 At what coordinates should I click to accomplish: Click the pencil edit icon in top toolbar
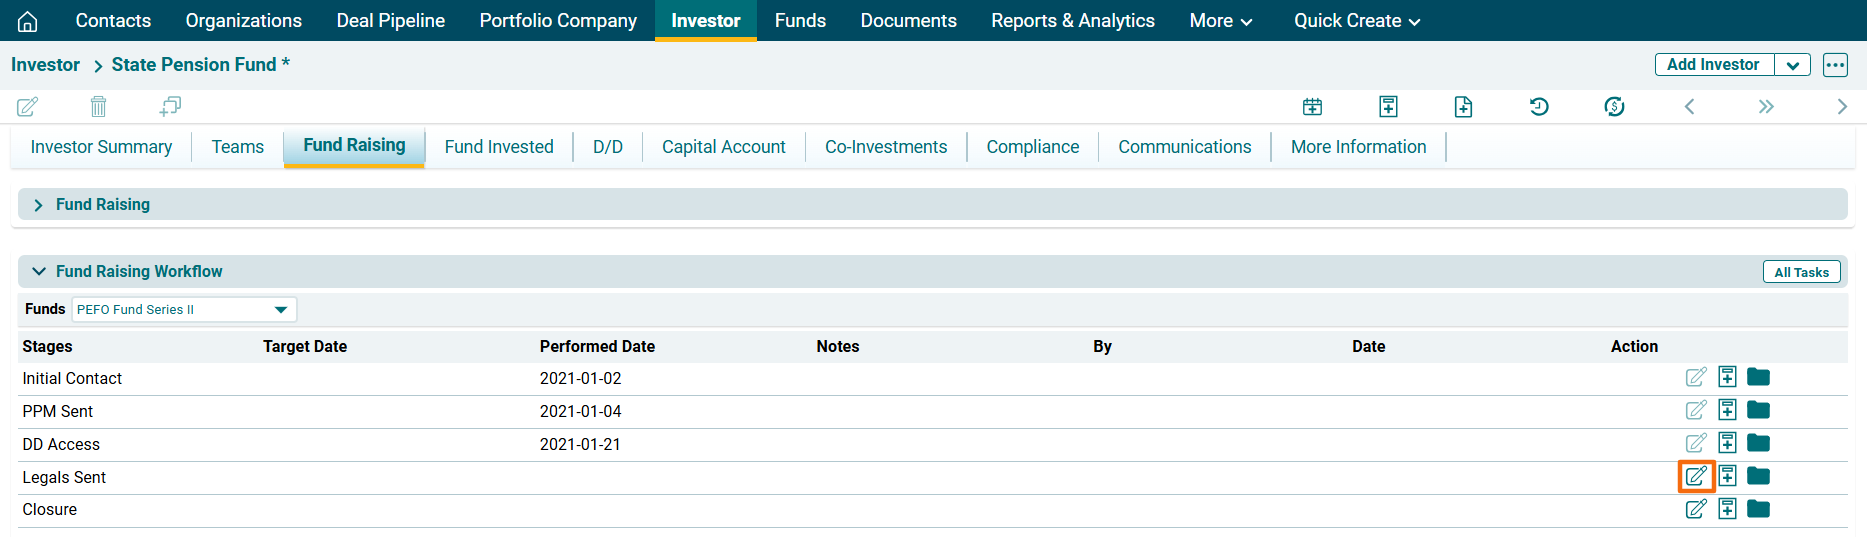[28, 106]
